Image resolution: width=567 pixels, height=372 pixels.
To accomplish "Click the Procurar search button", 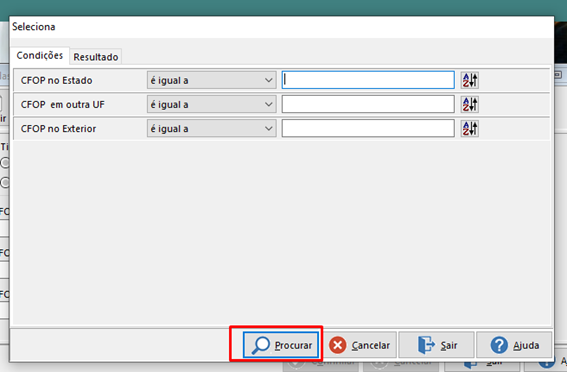I will click(x=281, y=345).
